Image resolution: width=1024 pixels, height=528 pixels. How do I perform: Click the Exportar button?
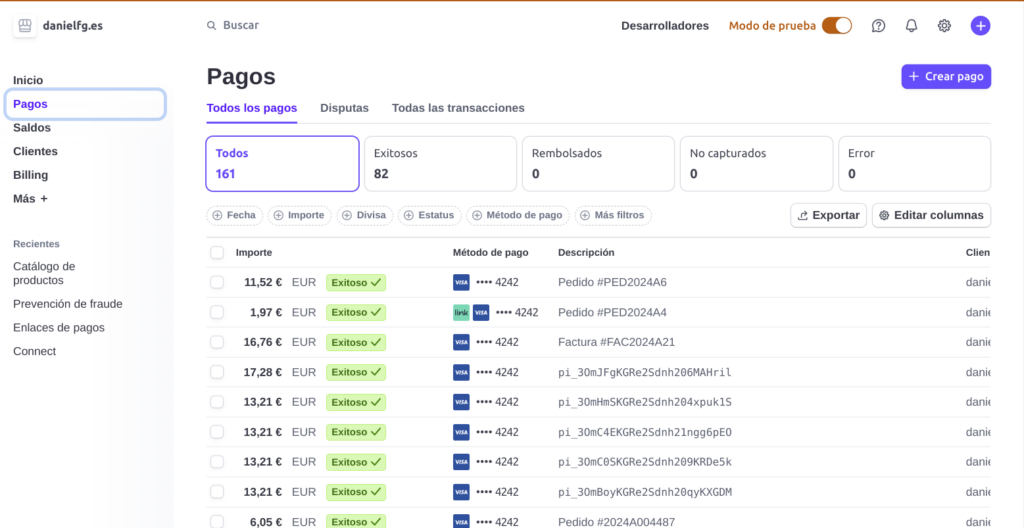tap(828, 215)
